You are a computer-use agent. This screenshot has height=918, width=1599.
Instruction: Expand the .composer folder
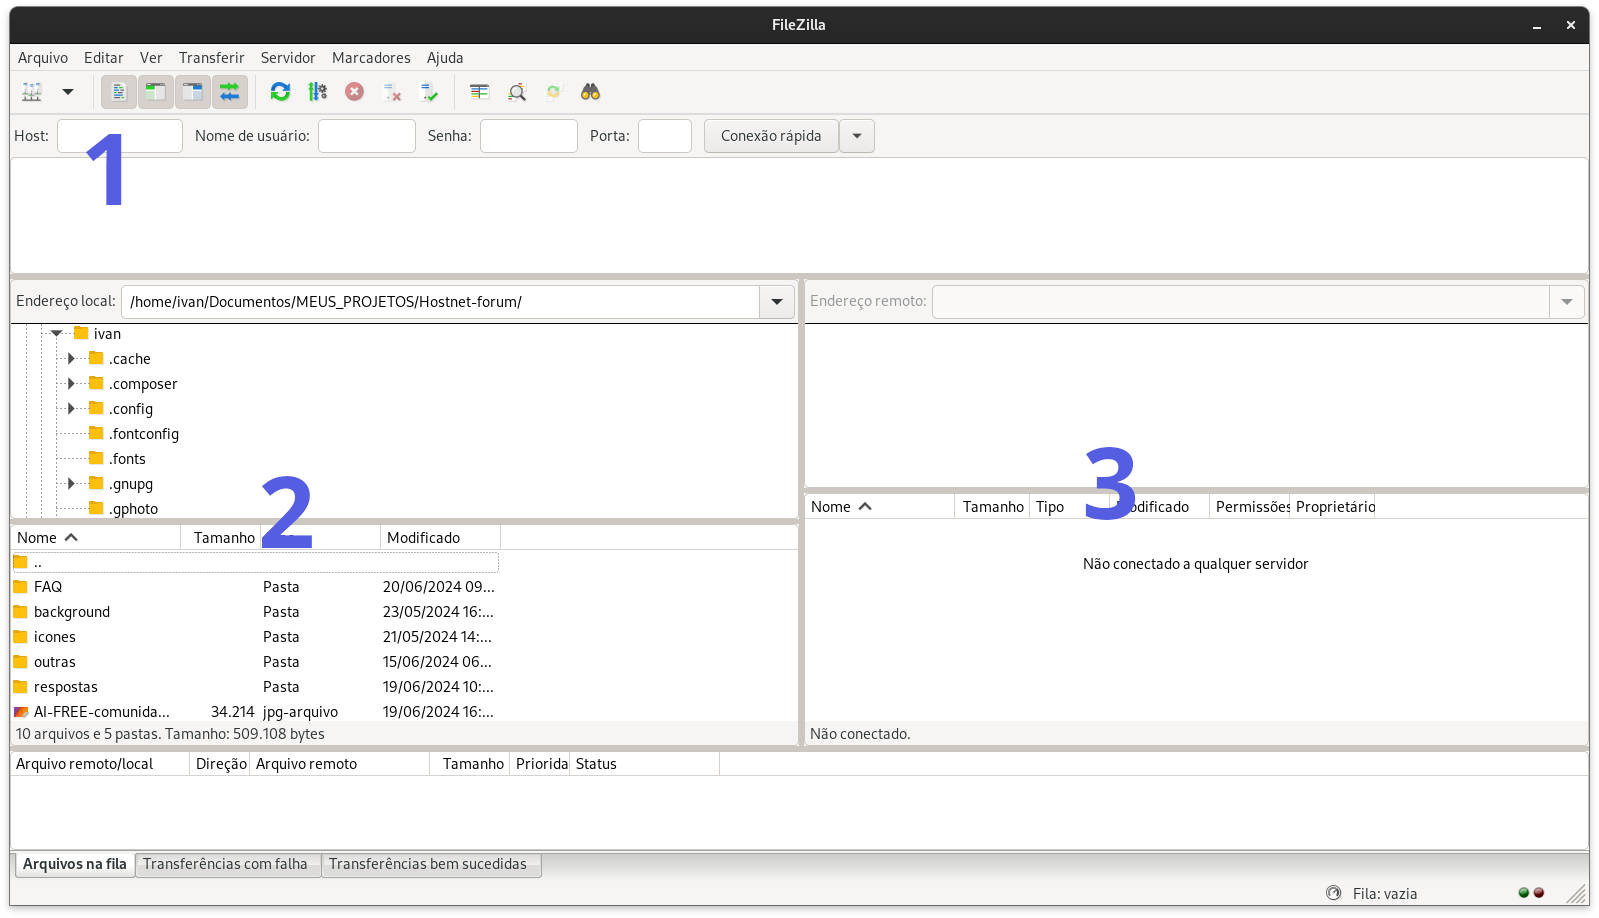tap(71, 383)
